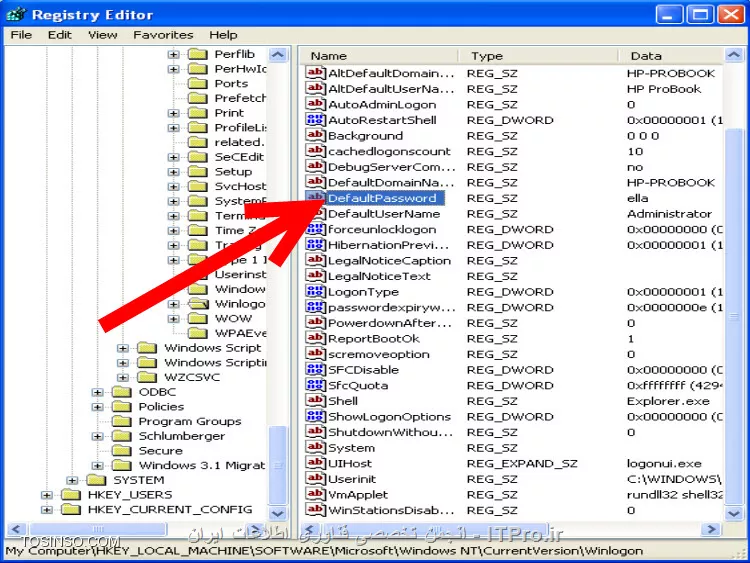Sort values by the Type column header
The height and width of the screenshot is (563, 750).
tap(538, 55)
